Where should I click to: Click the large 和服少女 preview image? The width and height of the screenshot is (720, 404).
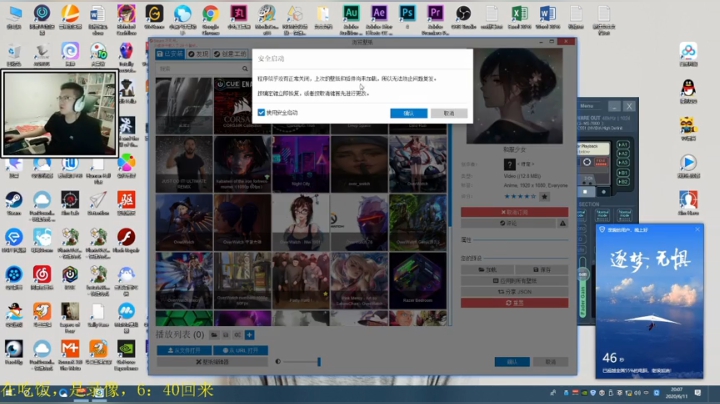coord(514,96)
